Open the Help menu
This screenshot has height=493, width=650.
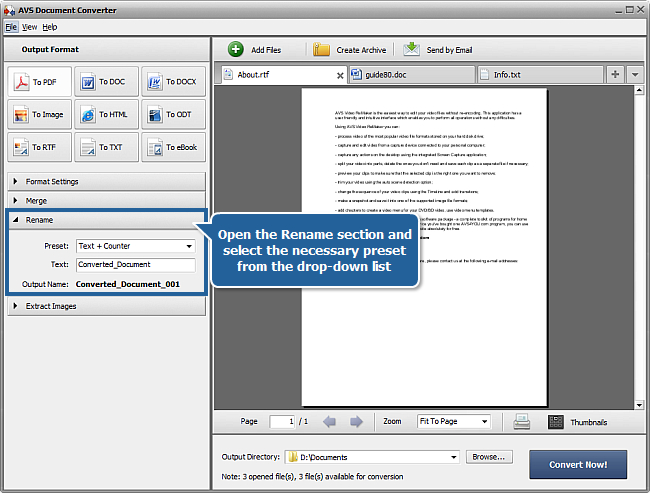point(50,27)
